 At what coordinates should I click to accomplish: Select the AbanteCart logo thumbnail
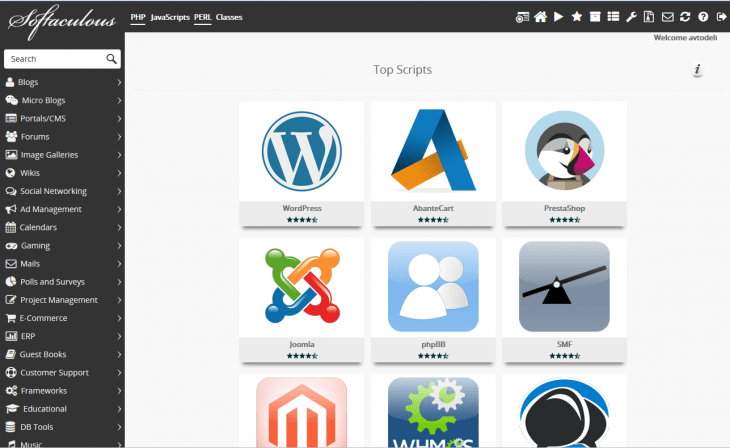(433, 150)
